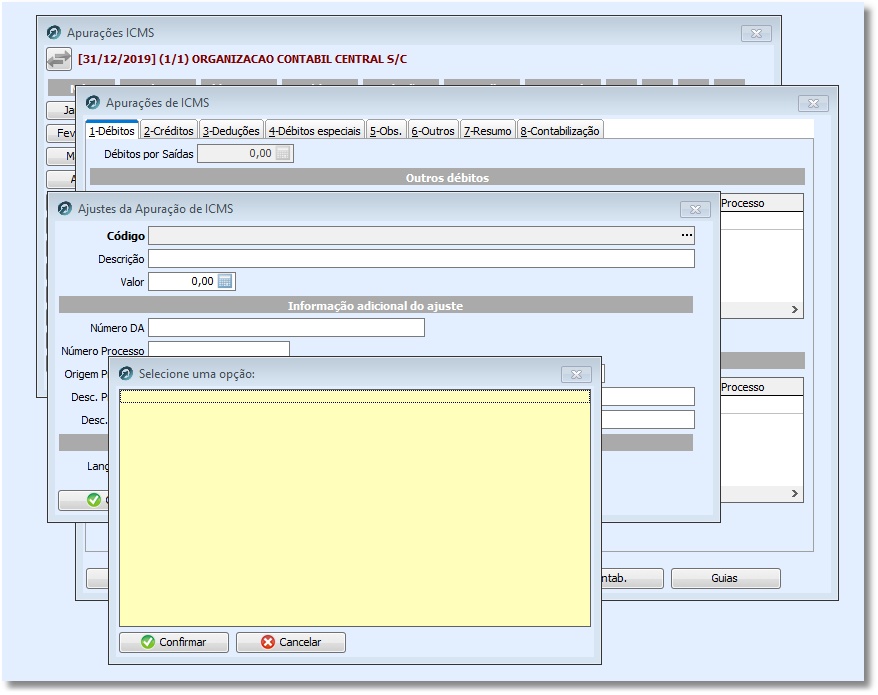
Task: Open the 4-Débitos especiais tab
Action: point(315,130)
